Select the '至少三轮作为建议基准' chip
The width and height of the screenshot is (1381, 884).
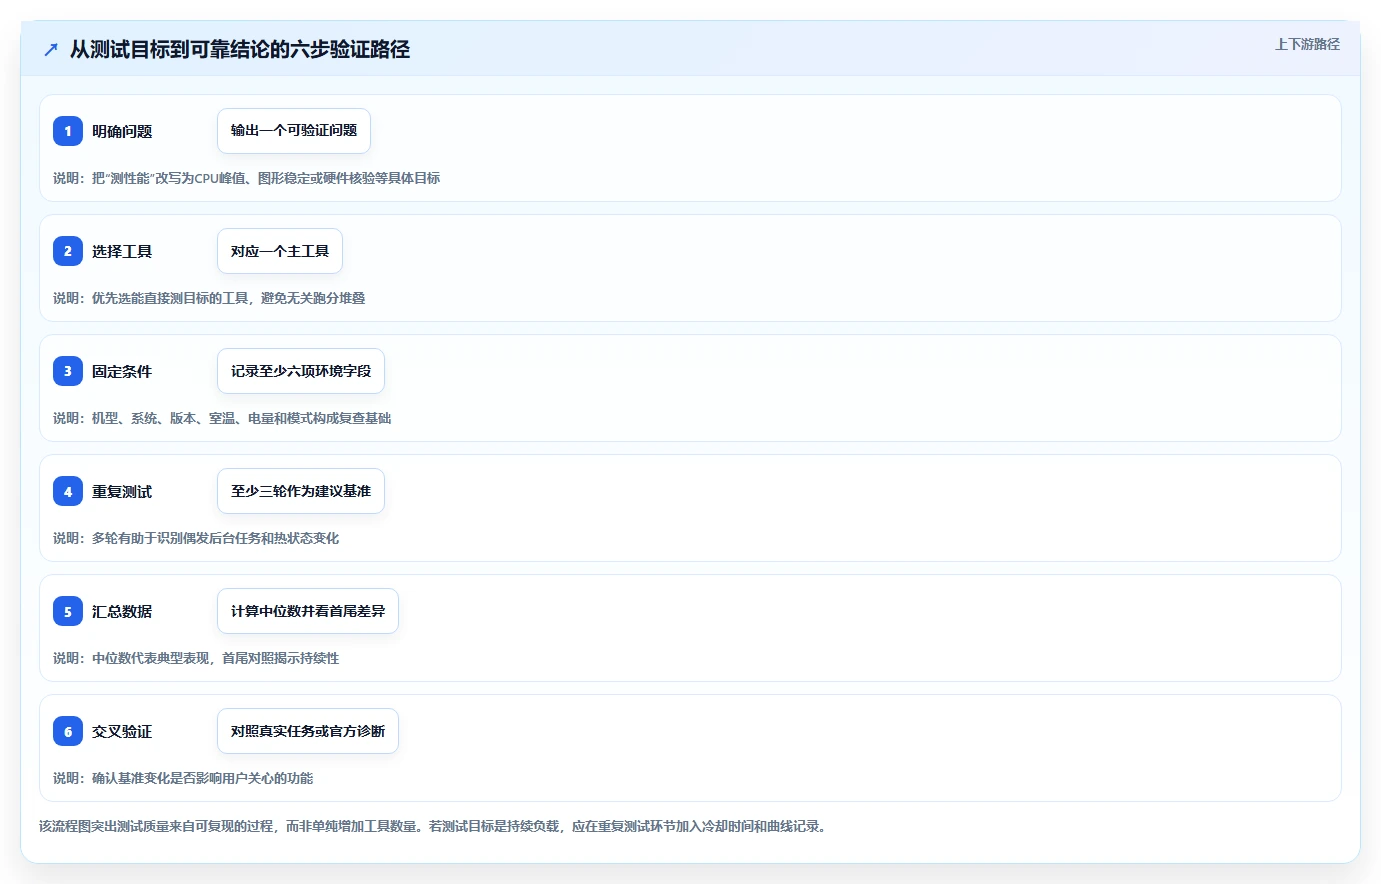click(301, 491)
